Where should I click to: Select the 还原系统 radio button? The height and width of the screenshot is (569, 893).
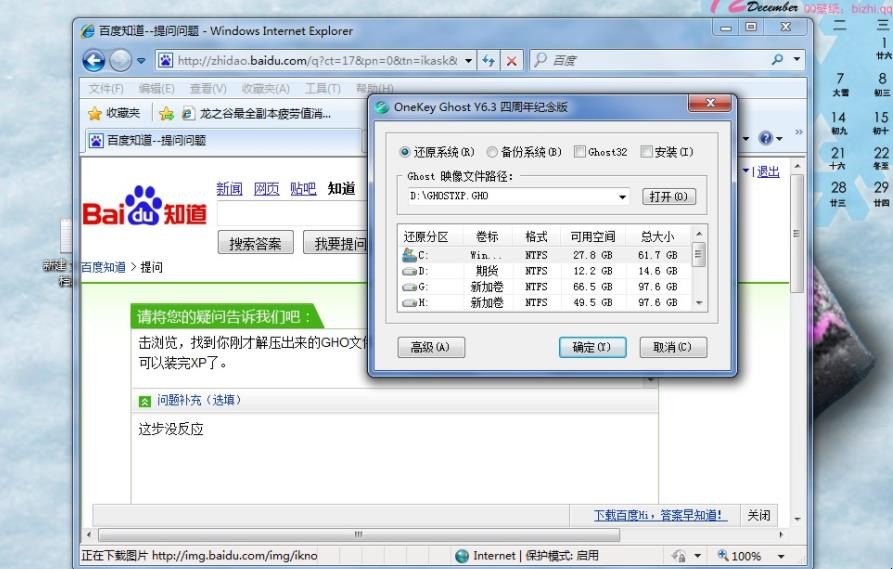404,152
